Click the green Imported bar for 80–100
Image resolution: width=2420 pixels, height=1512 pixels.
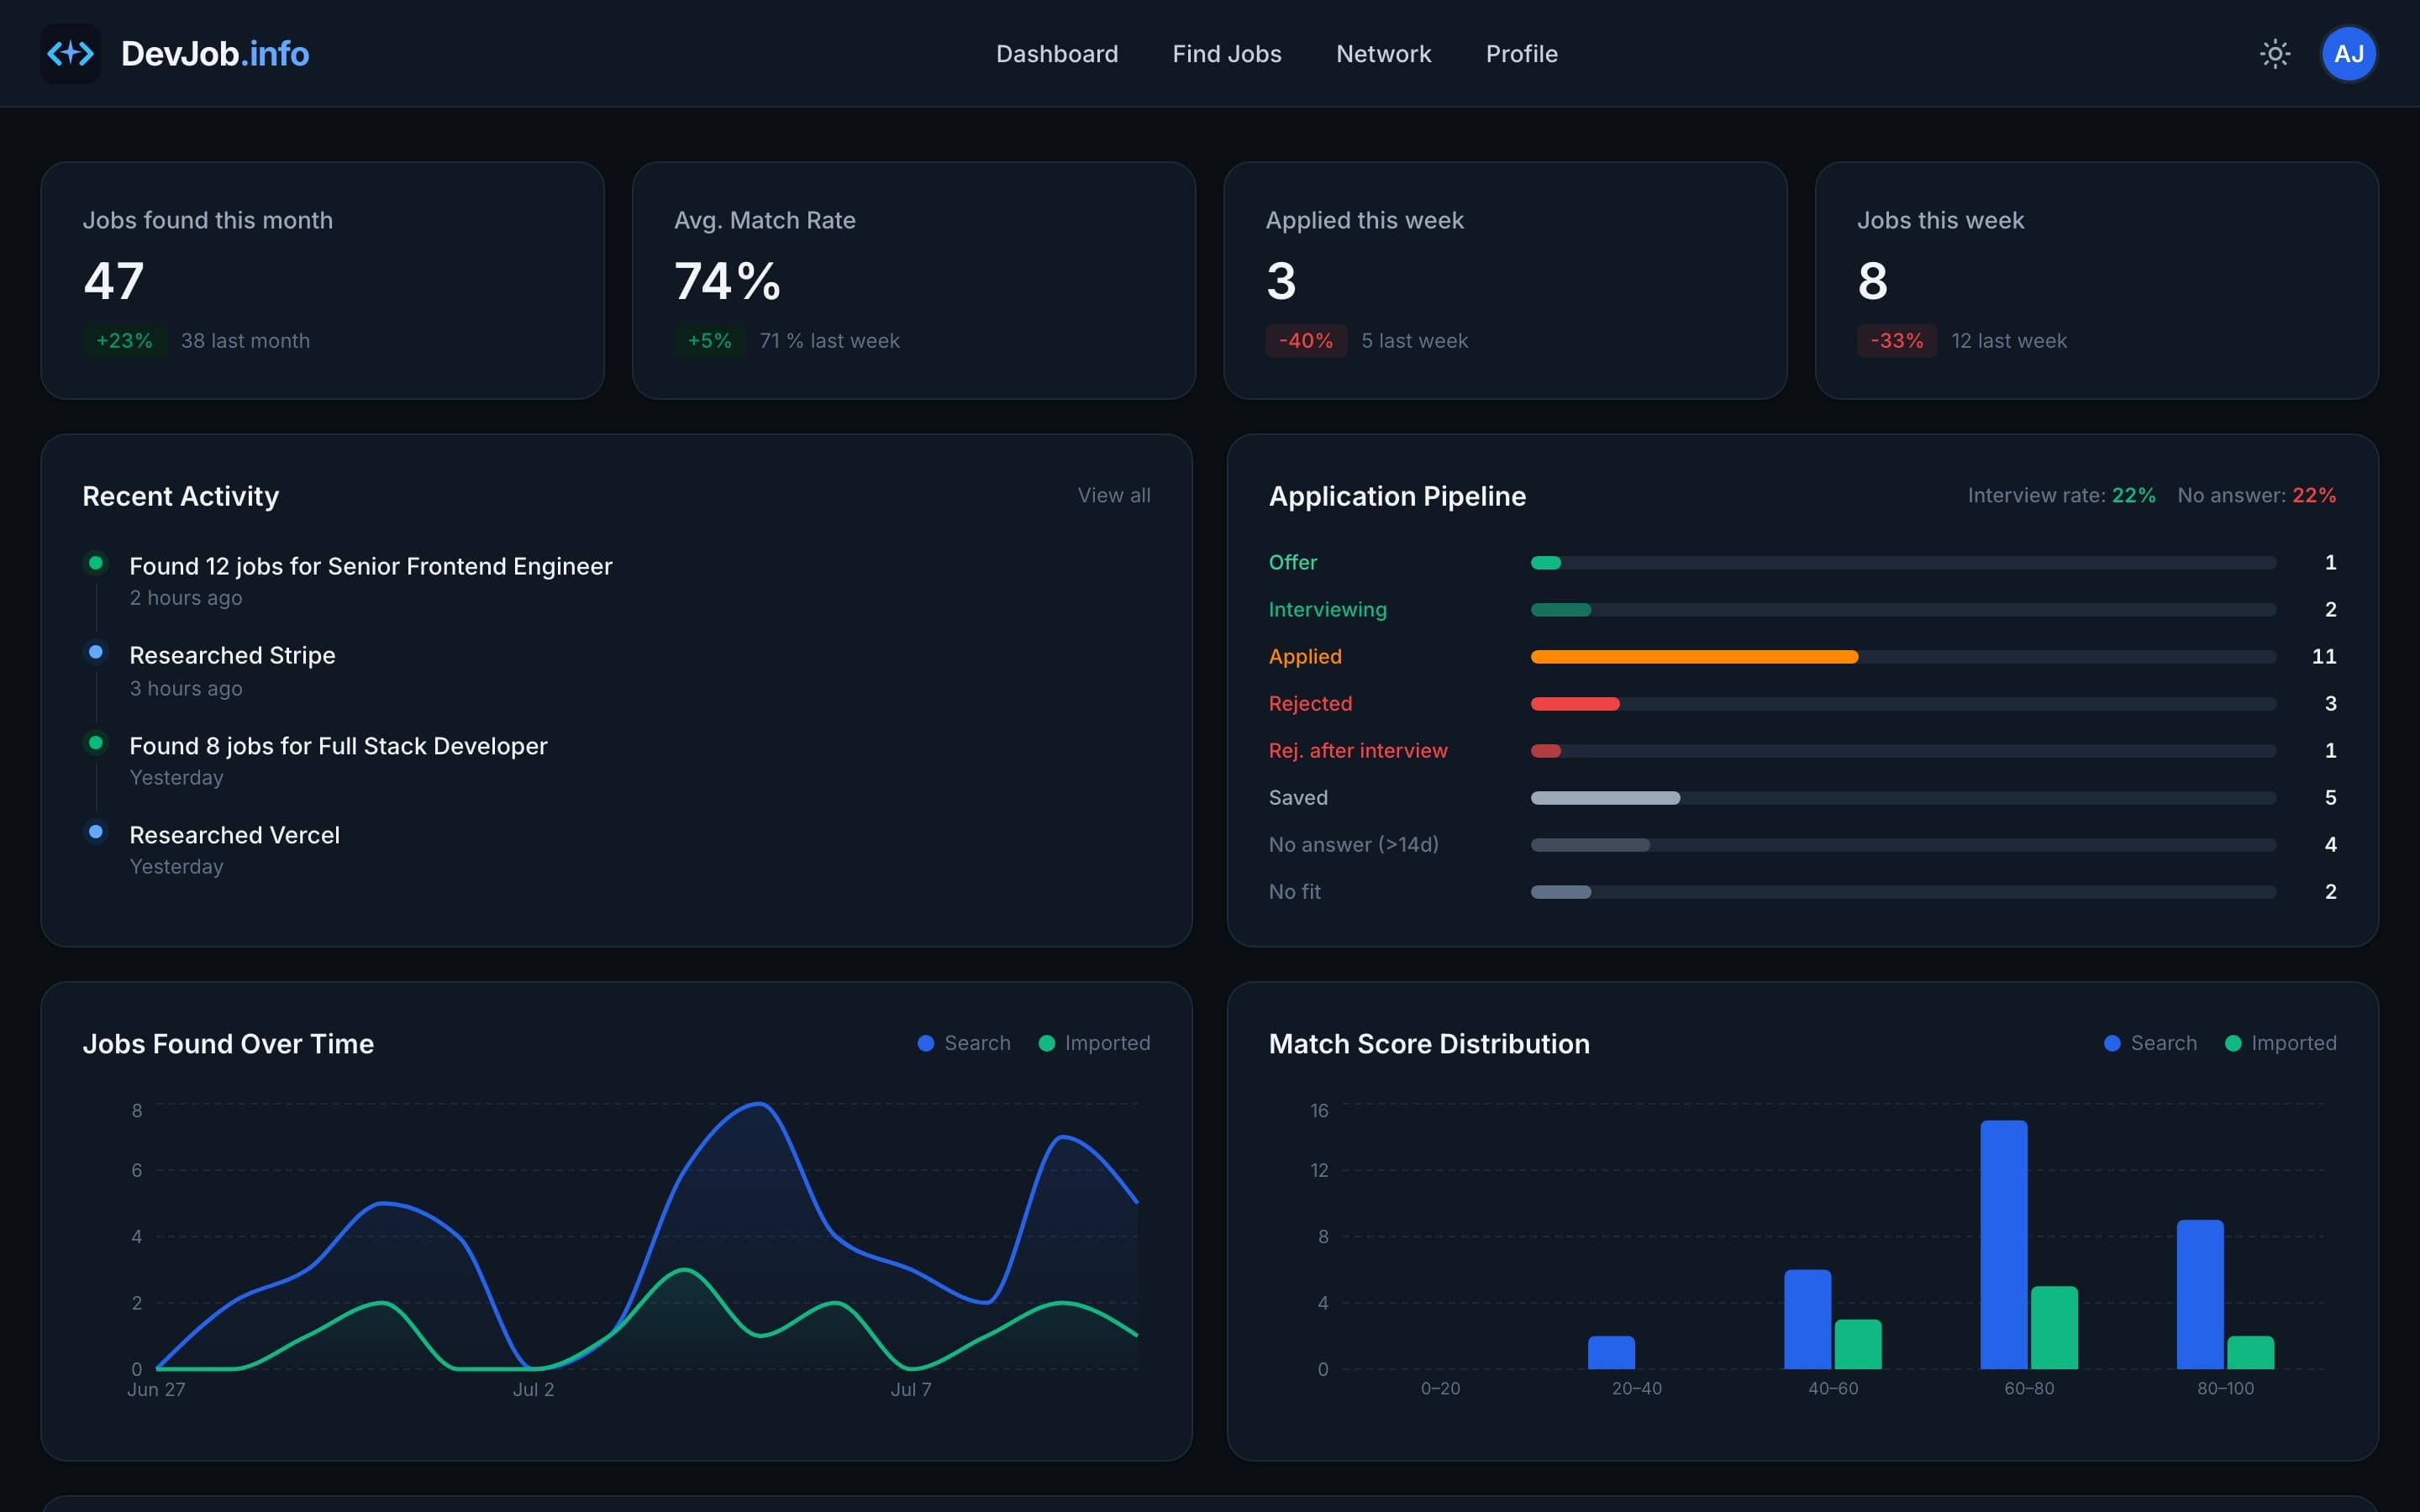[x=2250, y=1352]
